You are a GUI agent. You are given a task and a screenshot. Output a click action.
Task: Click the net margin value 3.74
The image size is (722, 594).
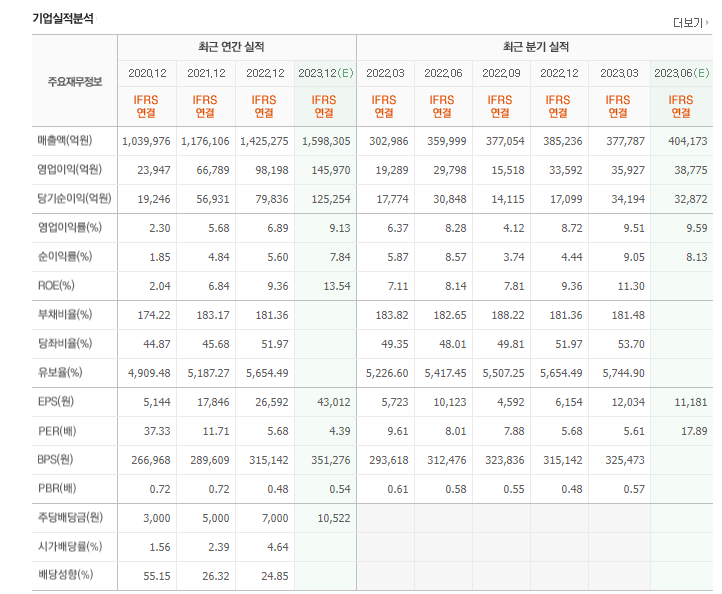[x=514, y=257]
